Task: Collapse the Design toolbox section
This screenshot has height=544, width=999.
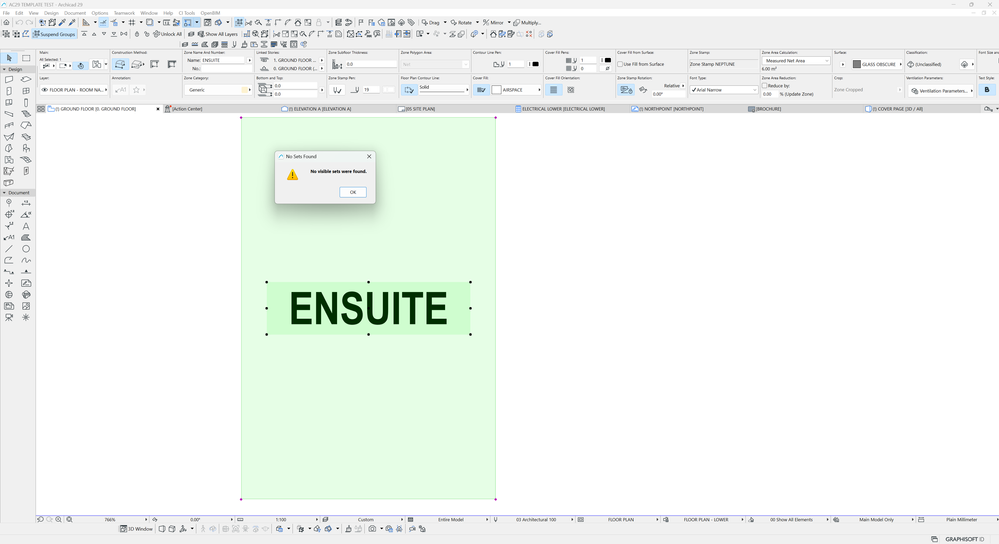Action: [4, 69]
